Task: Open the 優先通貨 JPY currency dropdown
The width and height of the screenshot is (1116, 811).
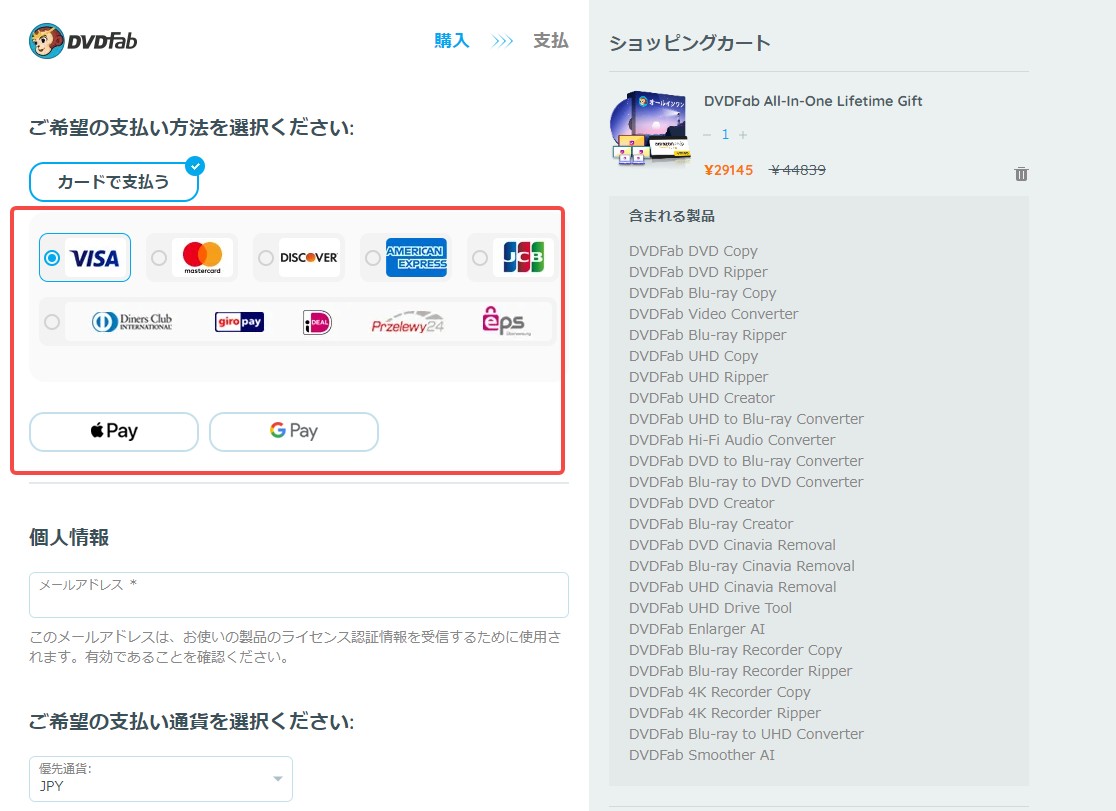Action: pyautogui.click(x=161, y=779)
